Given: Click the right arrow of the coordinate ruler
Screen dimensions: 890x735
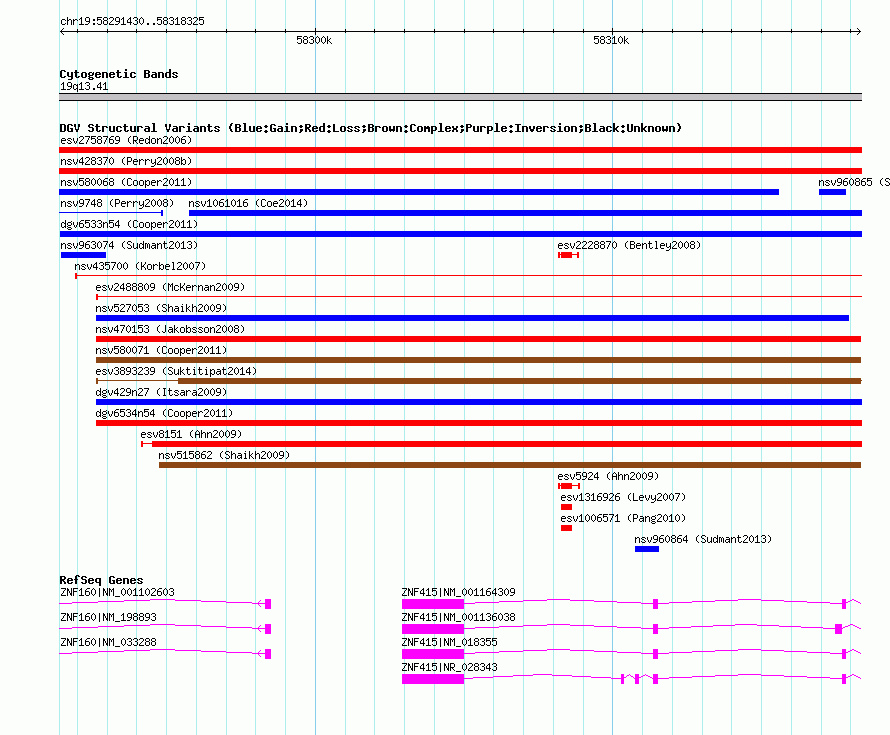Looking at the screenshot, I should coord(858,31).
